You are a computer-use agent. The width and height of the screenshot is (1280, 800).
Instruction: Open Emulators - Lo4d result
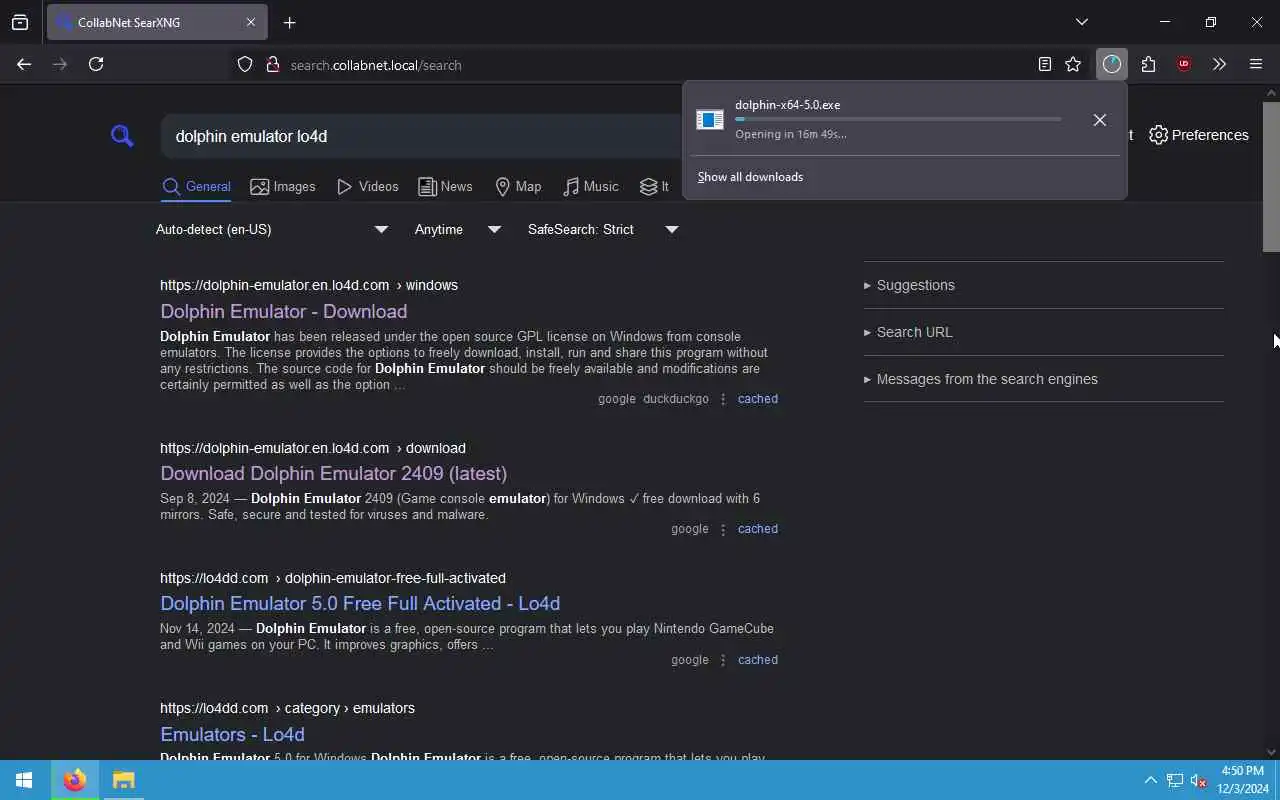point(232,734)
